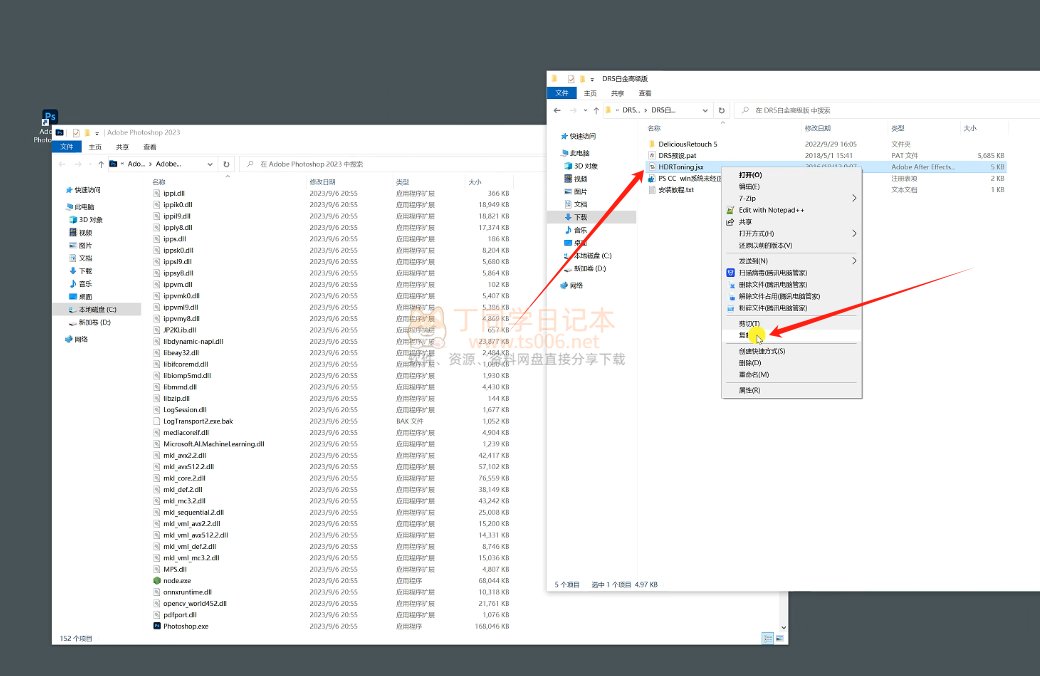
Task: Select the Photoshop.exe file icon
Action: pyautogui.click(x=157, y=626)
